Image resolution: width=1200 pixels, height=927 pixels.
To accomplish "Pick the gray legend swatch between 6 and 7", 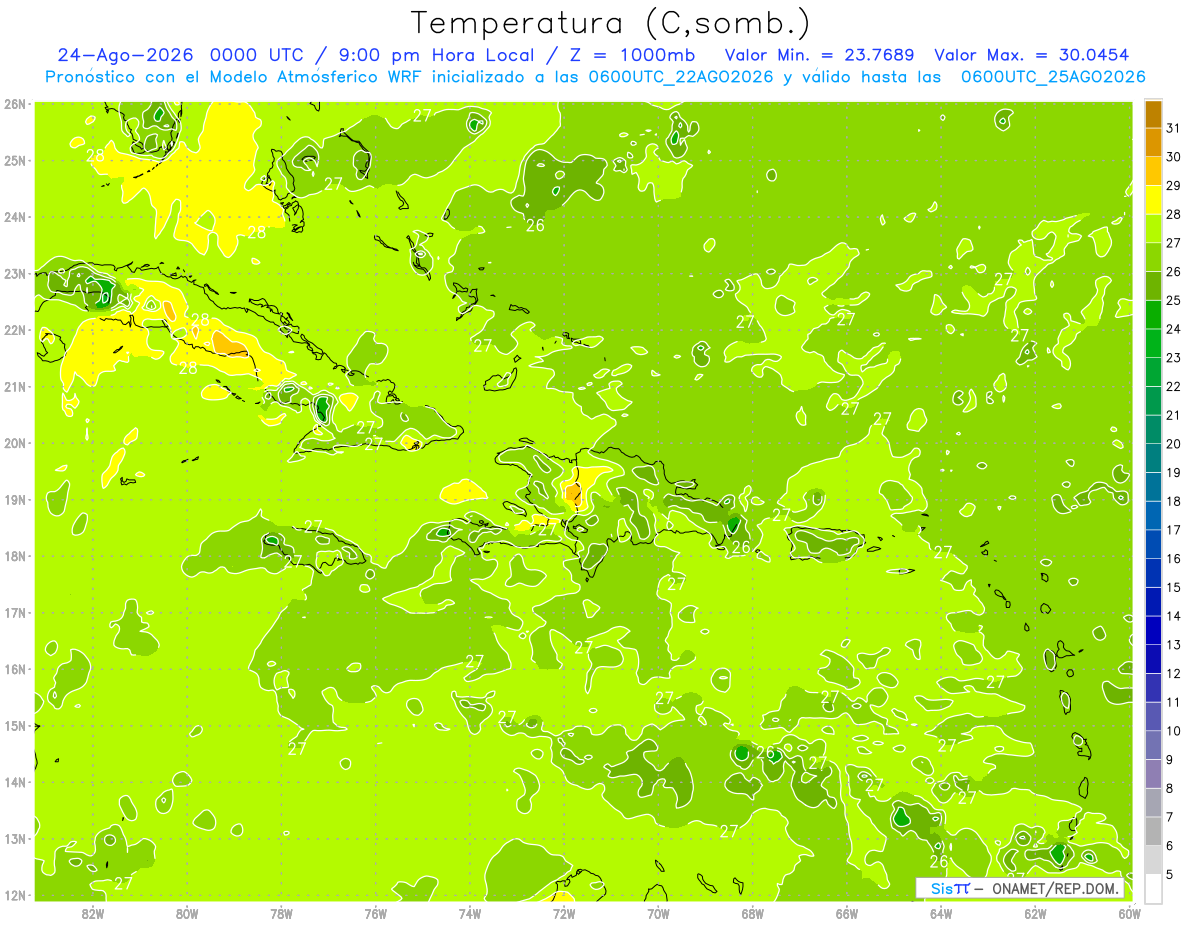I will [1153, 831].
